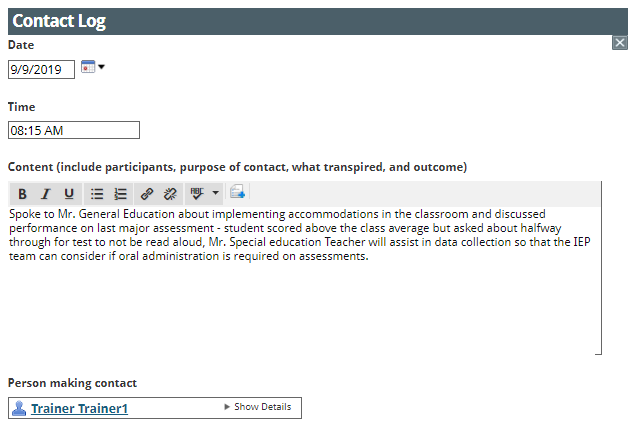Click into the Time field showing 08:15 AM
631x433 pixels.
click(x=74, y=130)
